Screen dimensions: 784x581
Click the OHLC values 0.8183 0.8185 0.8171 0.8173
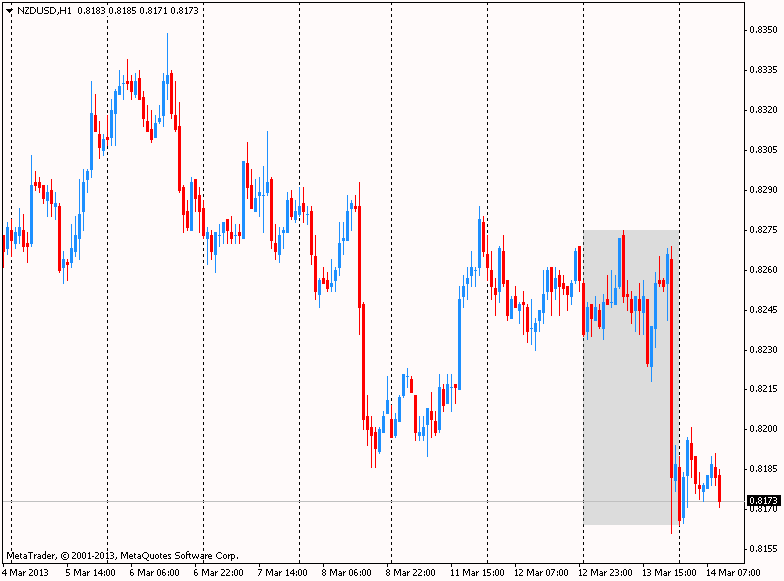[138, 10]
